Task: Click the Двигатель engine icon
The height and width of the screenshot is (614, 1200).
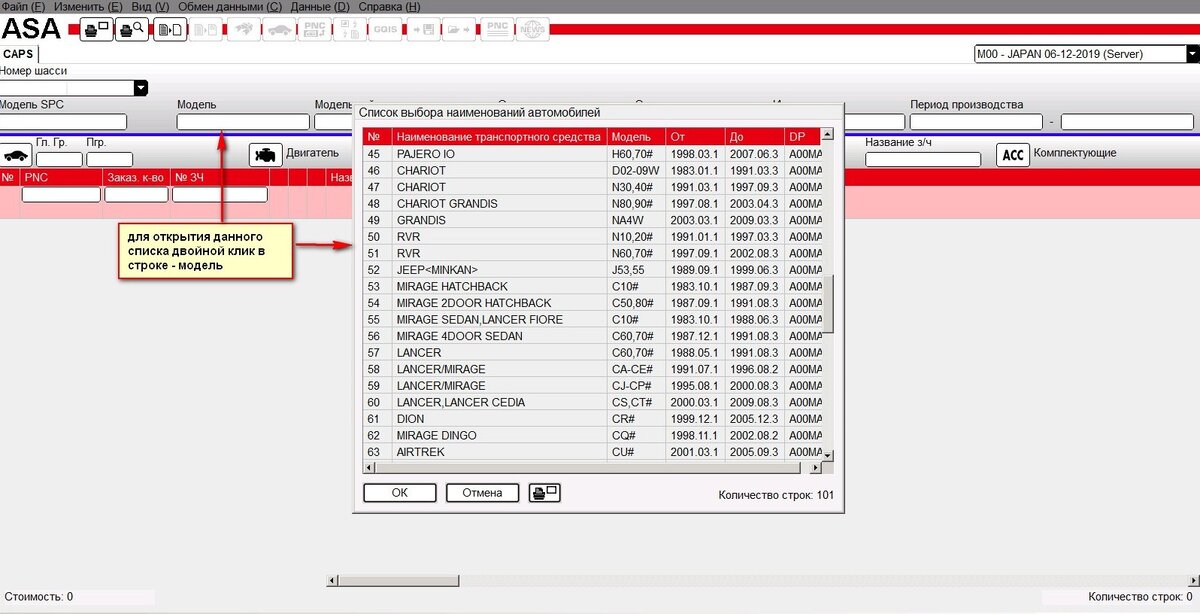Action: click(x=266, y=155)
